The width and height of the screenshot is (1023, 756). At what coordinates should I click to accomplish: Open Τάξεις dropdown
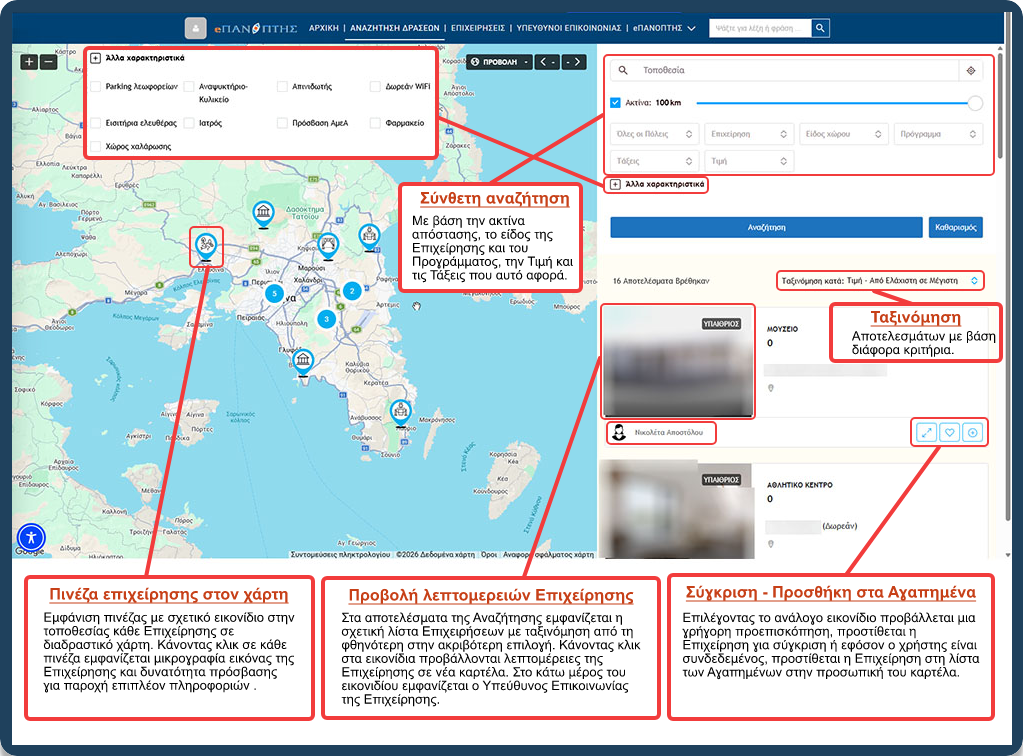654,160
